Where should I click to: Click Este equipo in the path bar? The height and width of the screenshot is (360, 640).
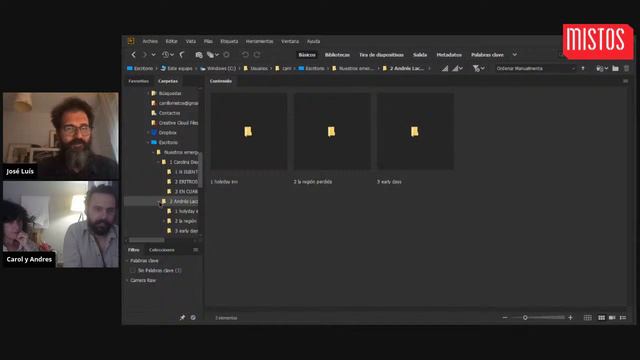click(176, 69)
